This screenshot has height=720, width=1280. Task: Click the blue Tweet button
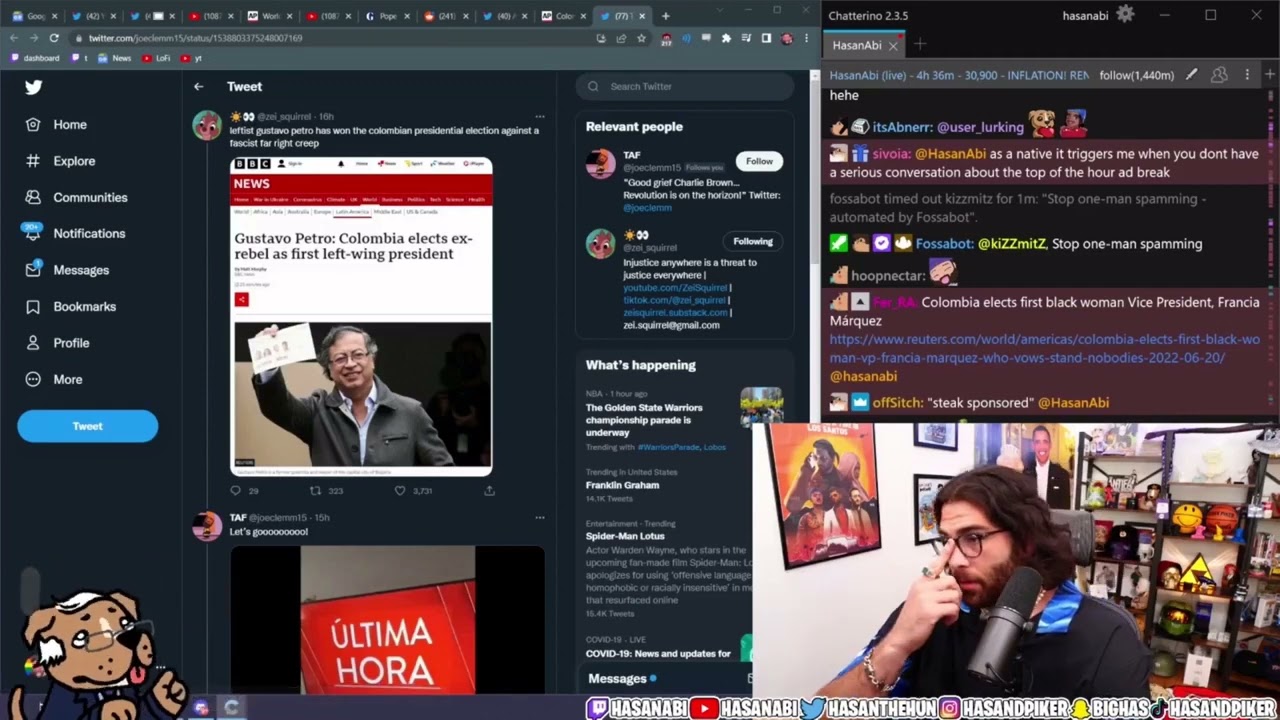pyautogui.click(x=87, y=426)
